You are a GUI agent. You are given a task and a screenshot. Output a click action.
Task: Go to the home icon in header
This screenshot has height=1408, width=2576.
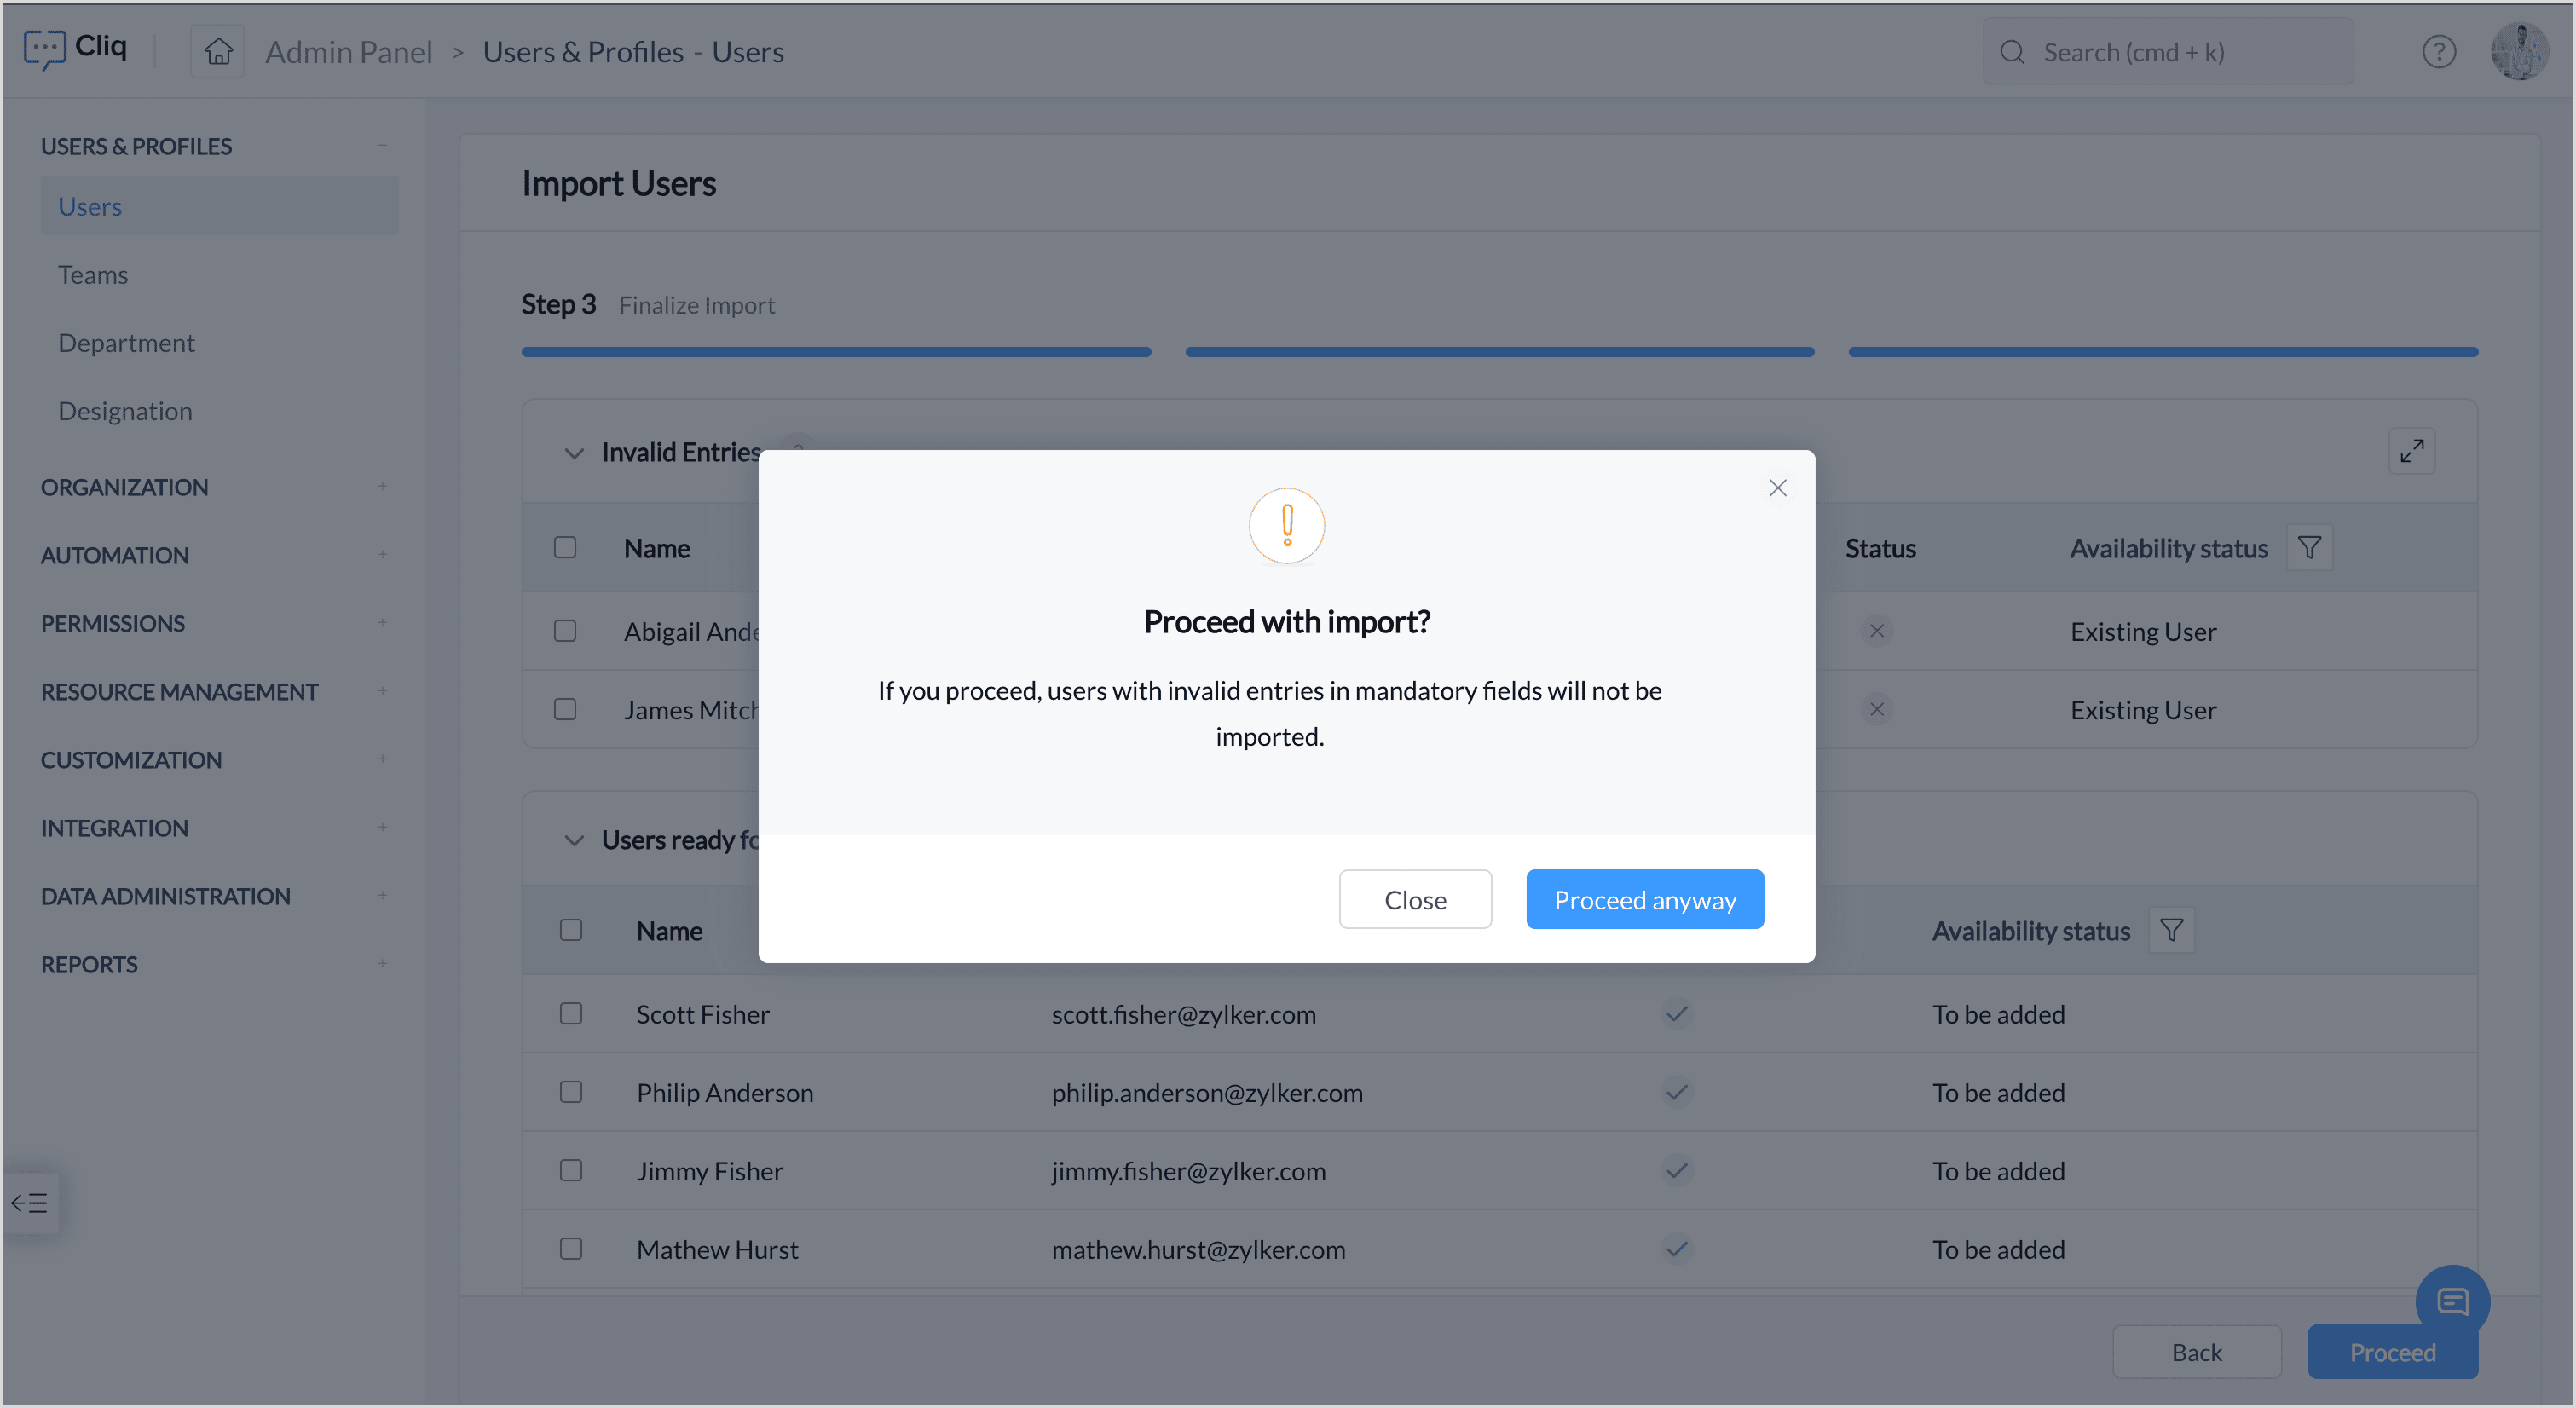click(218, 51)
